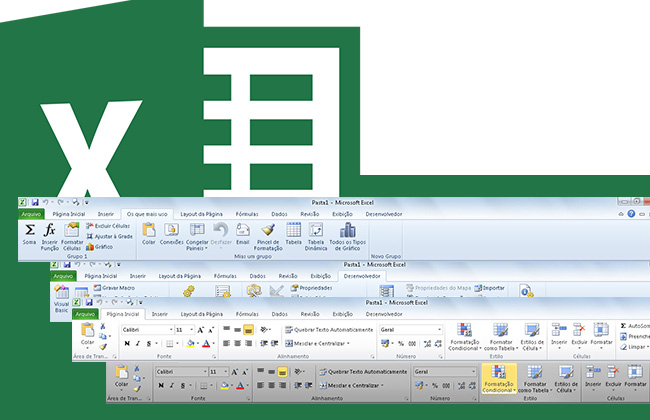Save via floppy icon in topmost title bar

tap(35, 202)
